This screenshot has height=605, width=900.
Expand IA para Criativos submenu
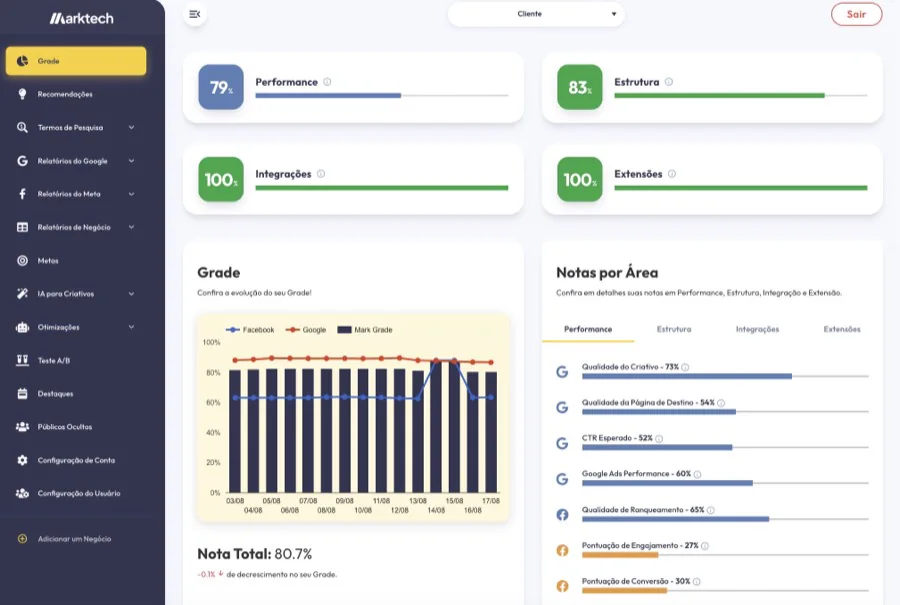131,294
